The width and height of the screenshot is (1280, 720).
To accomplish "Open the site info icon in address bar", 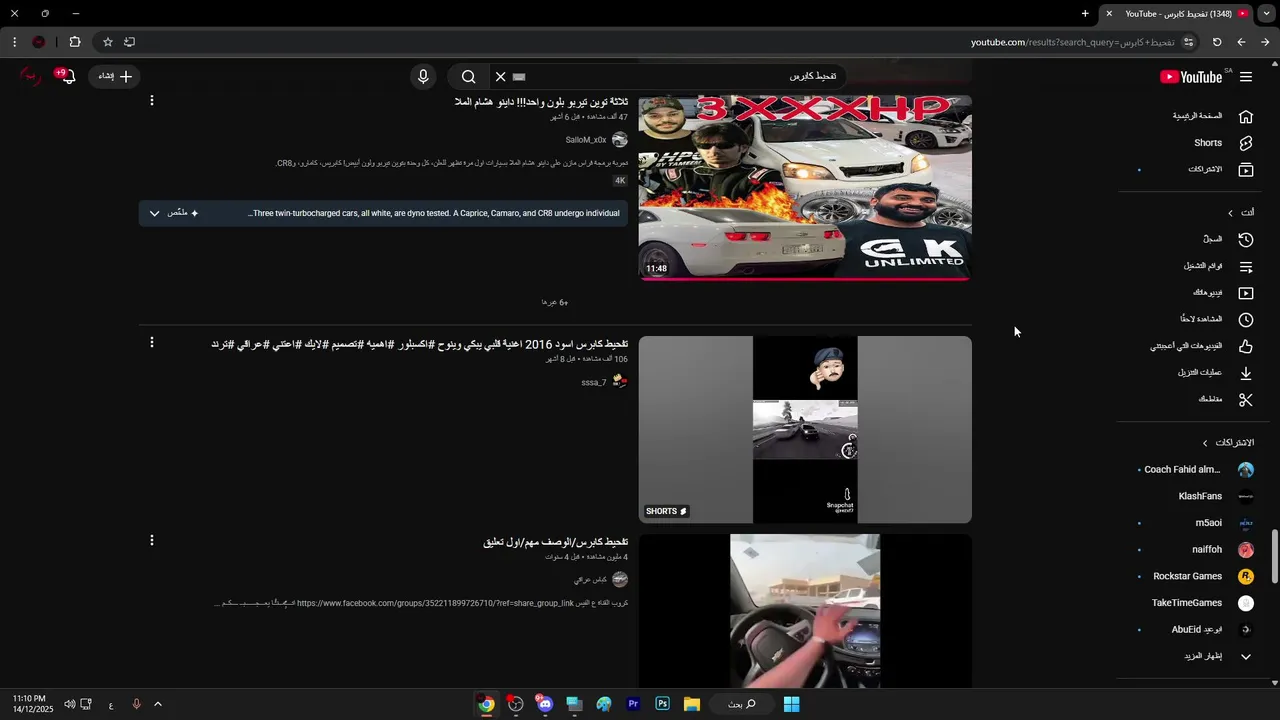I will click(1188, 42).
